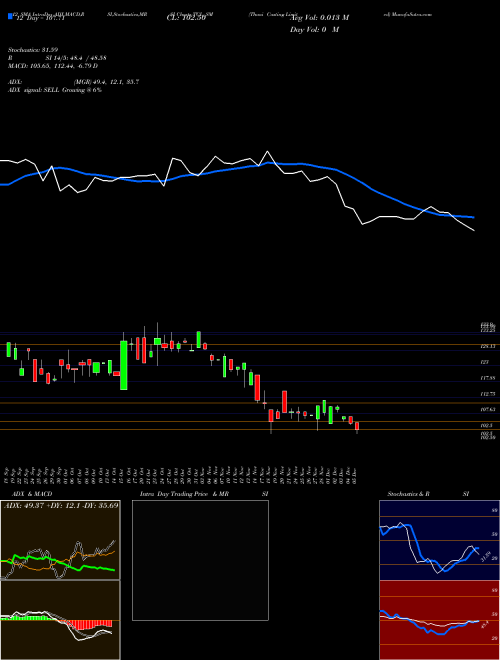Viewport: 500px width, 660px height.
Task: Click the Intra Day Trading Price & MRSI title
Action: [204, 494]
